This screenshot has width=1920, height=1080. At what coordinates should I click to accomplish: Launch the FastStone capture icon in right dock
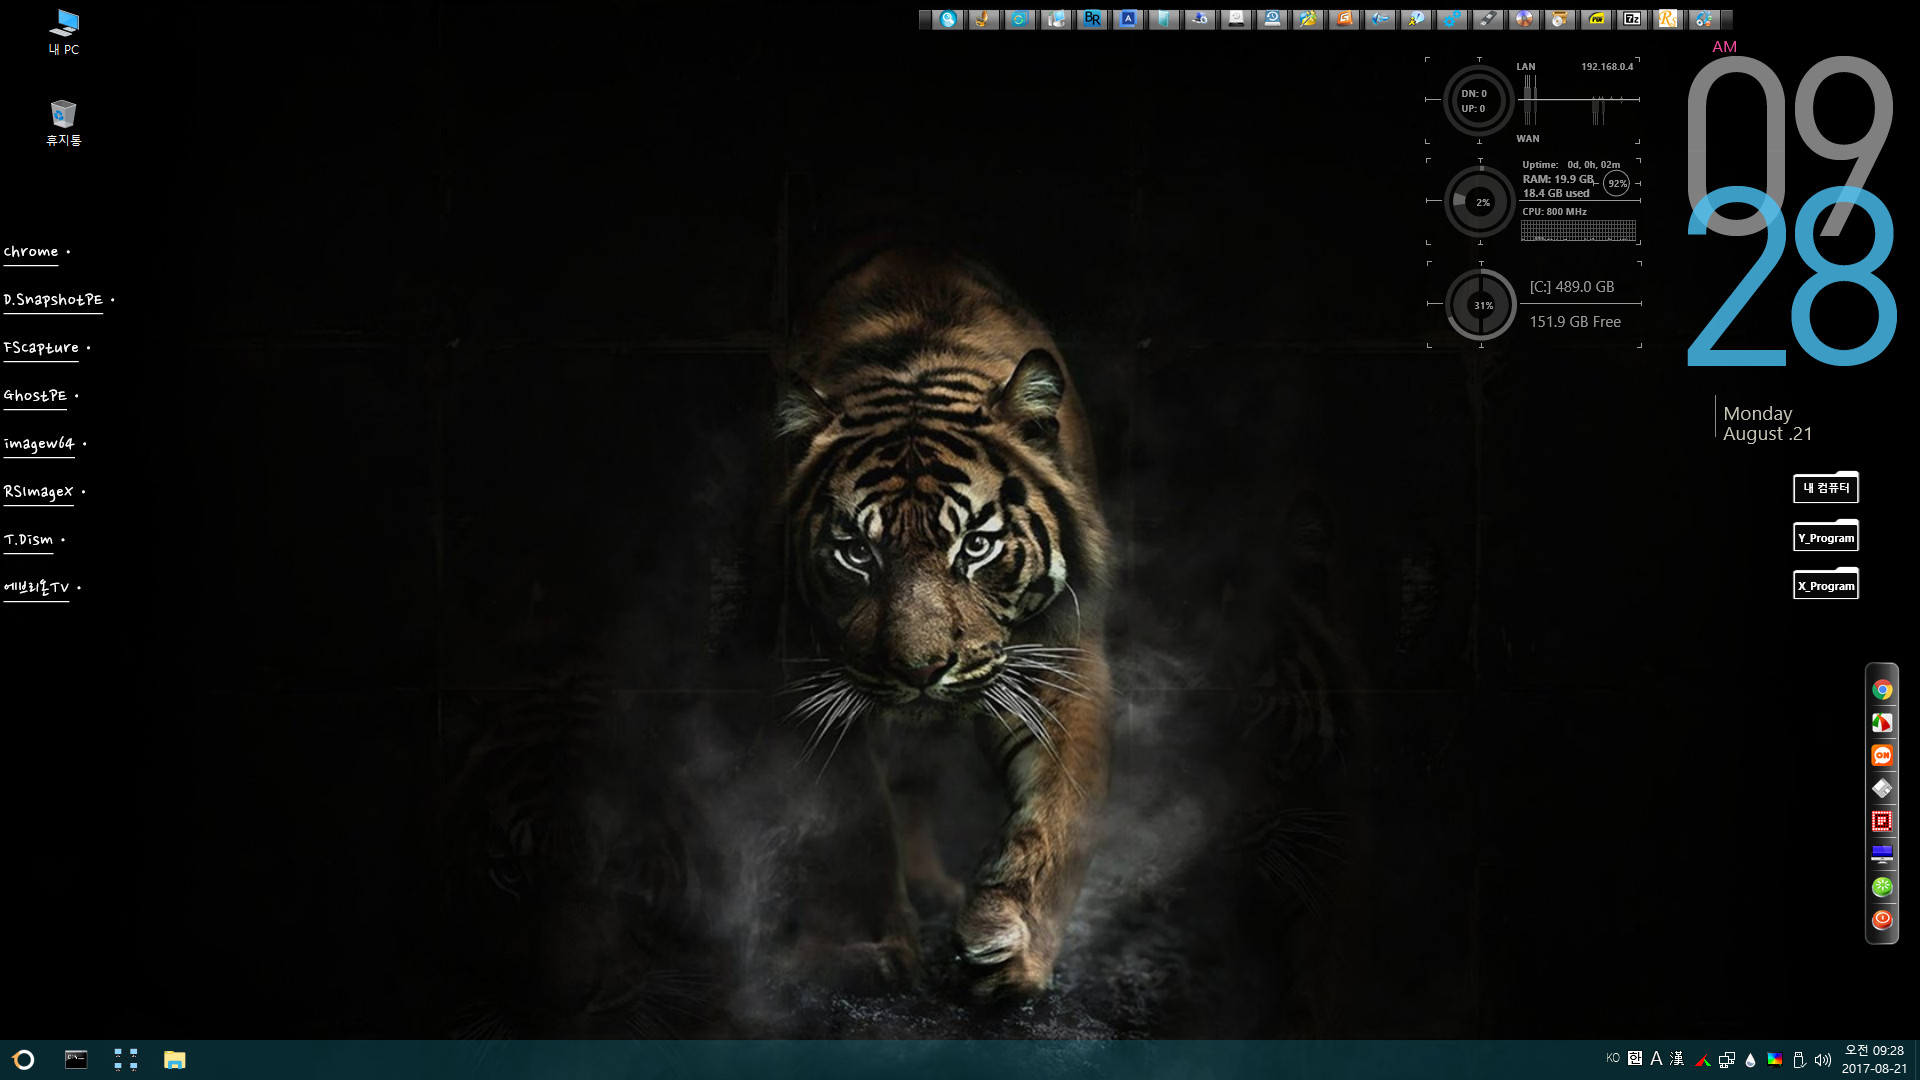(x=1882, y=723)
